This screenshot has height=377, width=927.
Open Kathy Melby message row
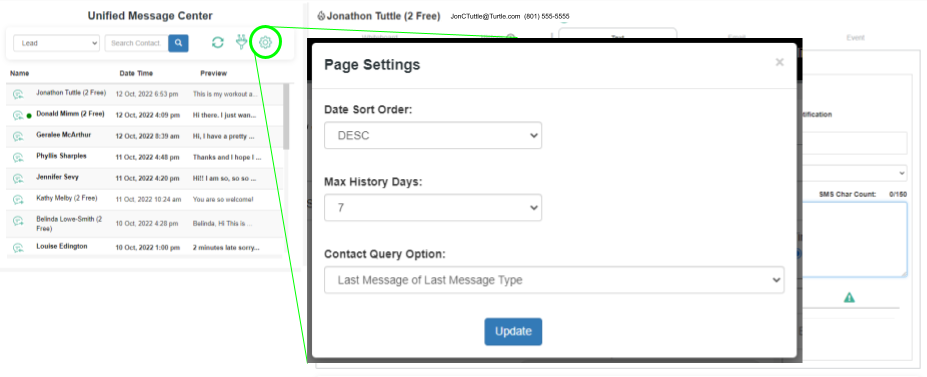pyautogui.click(x=146, y=200)
